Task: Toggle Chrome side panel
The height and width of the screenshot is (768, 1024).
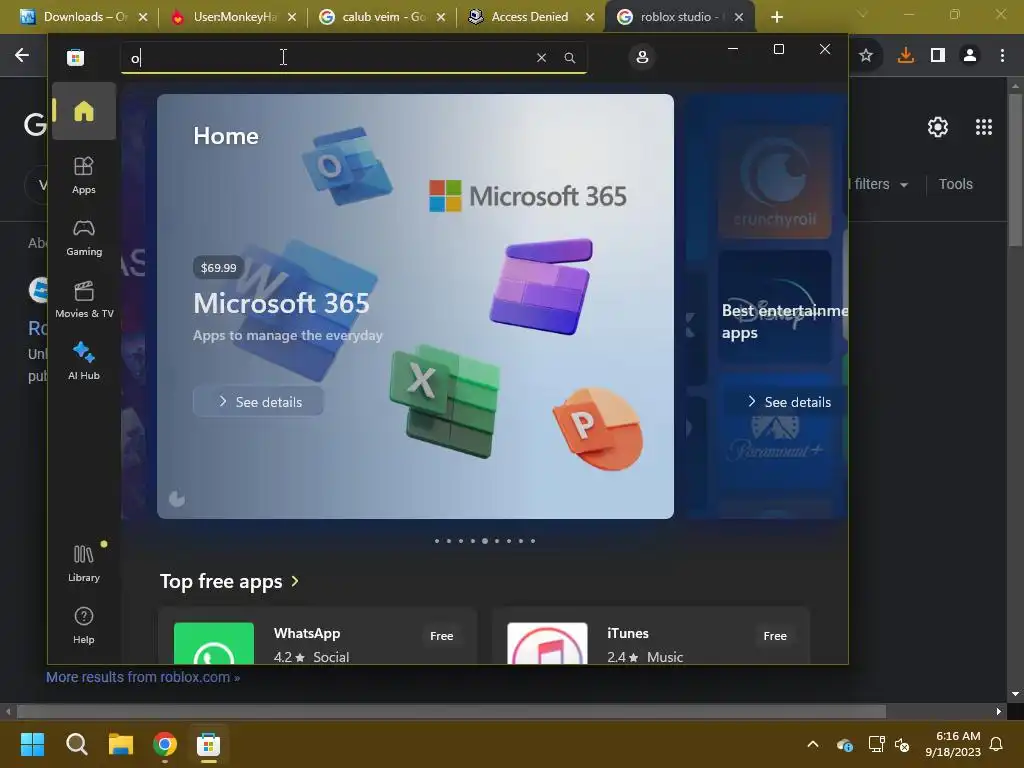Action: coord(938,56)
